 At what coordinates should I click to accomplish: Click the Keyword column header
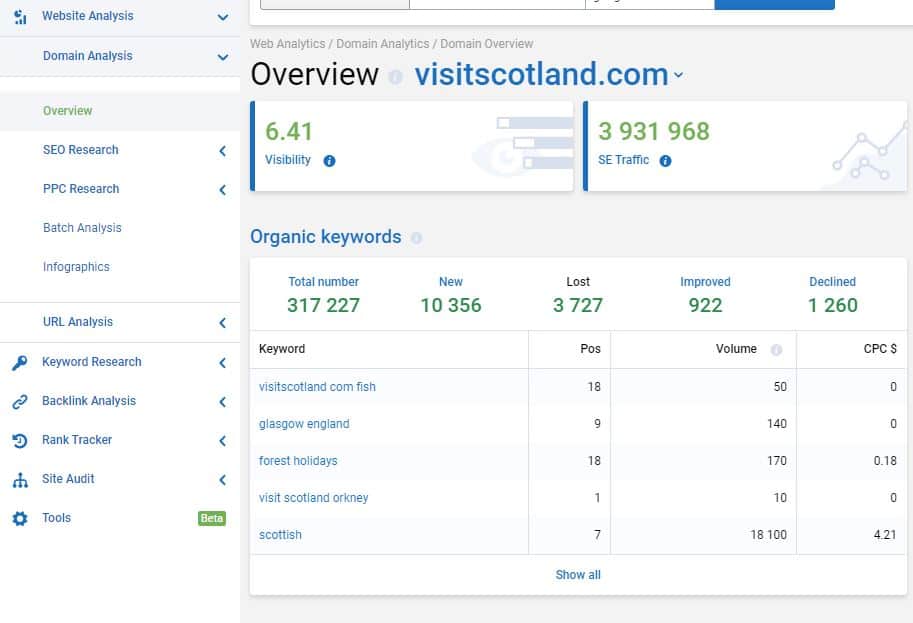pos(282,349)
